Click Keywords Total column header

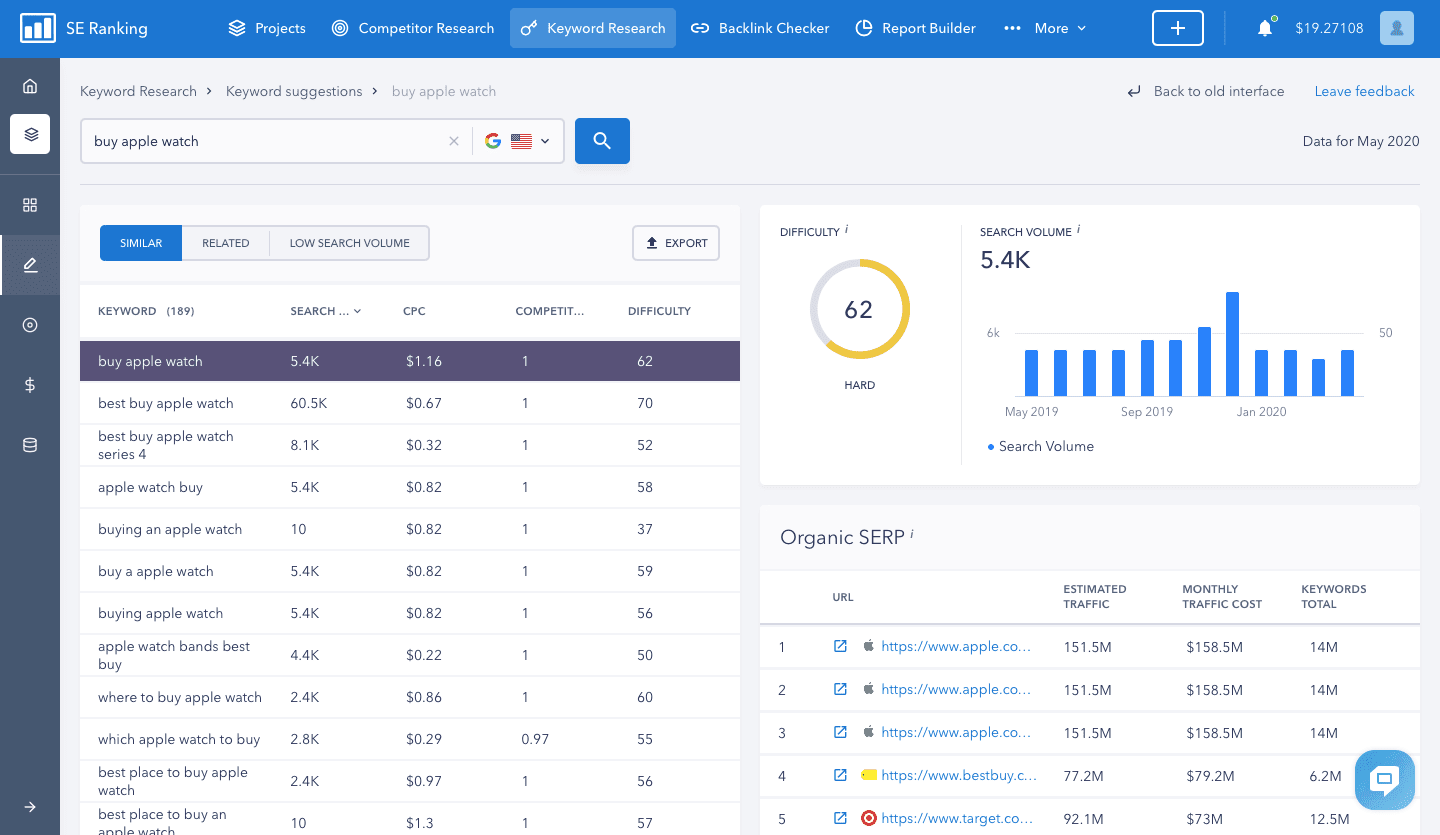[x=1333, y=596]
